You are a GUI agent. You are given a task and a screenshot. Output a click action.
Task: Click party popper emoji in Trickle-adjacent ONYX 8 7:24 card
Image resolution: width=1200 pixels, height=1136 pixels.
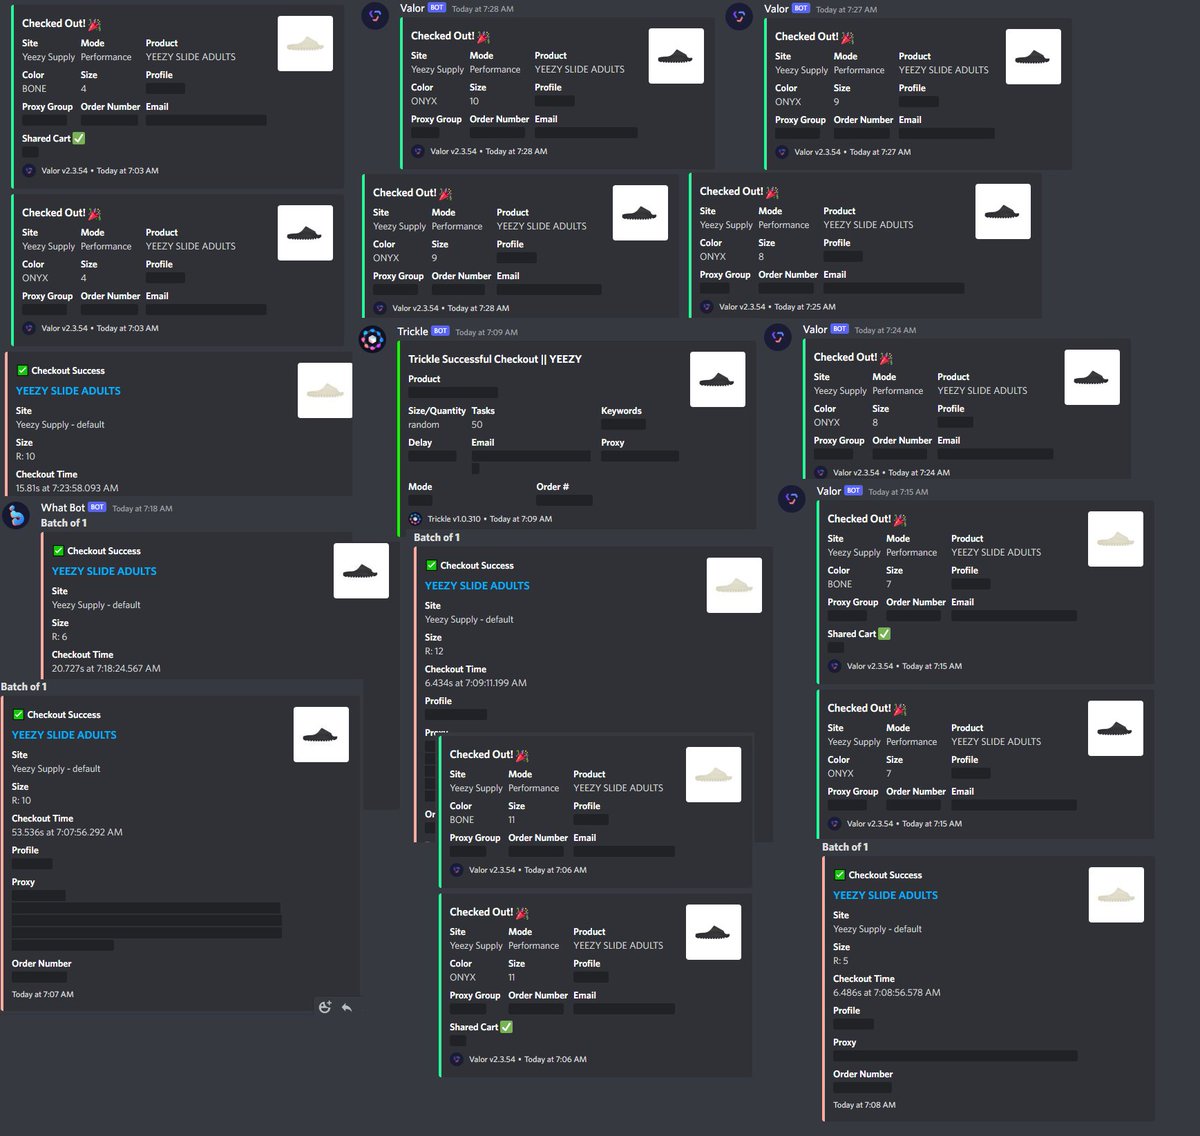click(x=886, y=357)
